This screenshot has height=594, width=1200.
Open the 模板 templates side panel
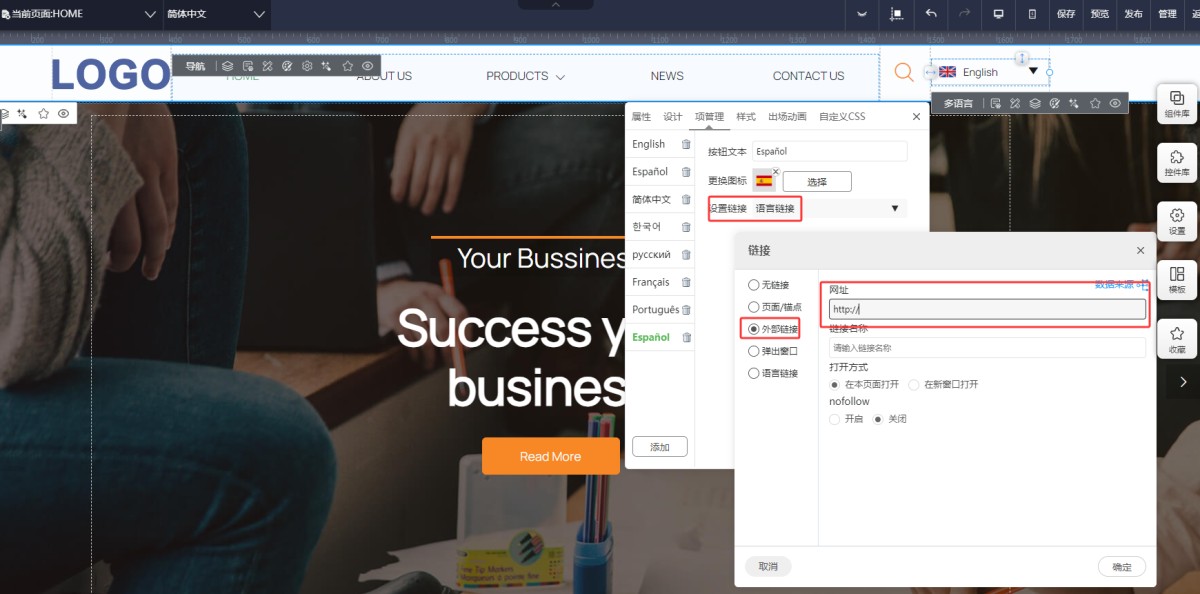(1177, 279)
